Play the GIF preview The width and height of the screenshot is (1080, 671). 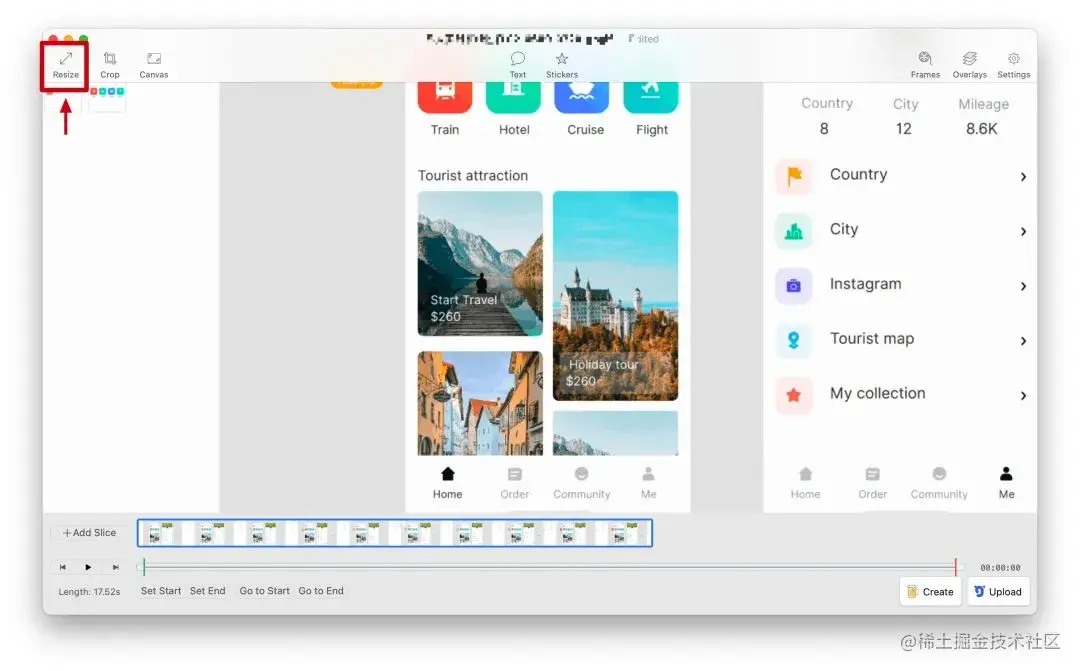coord(88,567)
